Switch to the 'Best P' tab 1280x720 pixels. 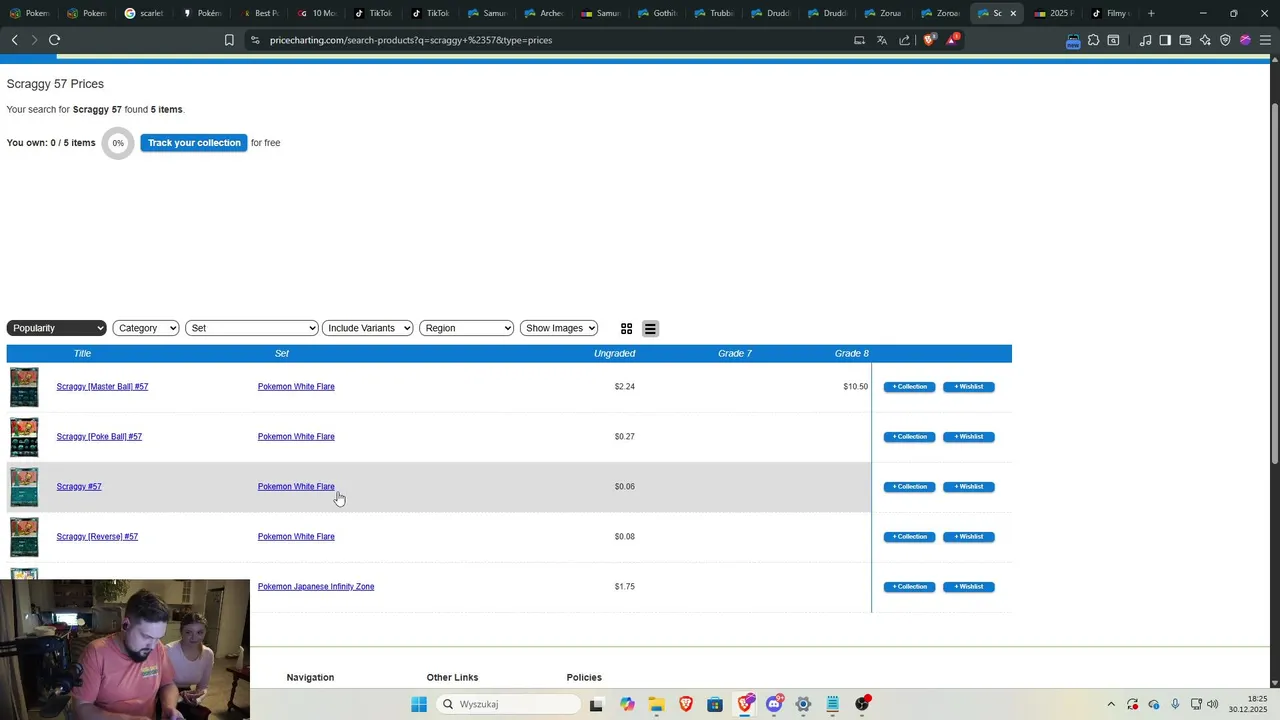[258, 13]
